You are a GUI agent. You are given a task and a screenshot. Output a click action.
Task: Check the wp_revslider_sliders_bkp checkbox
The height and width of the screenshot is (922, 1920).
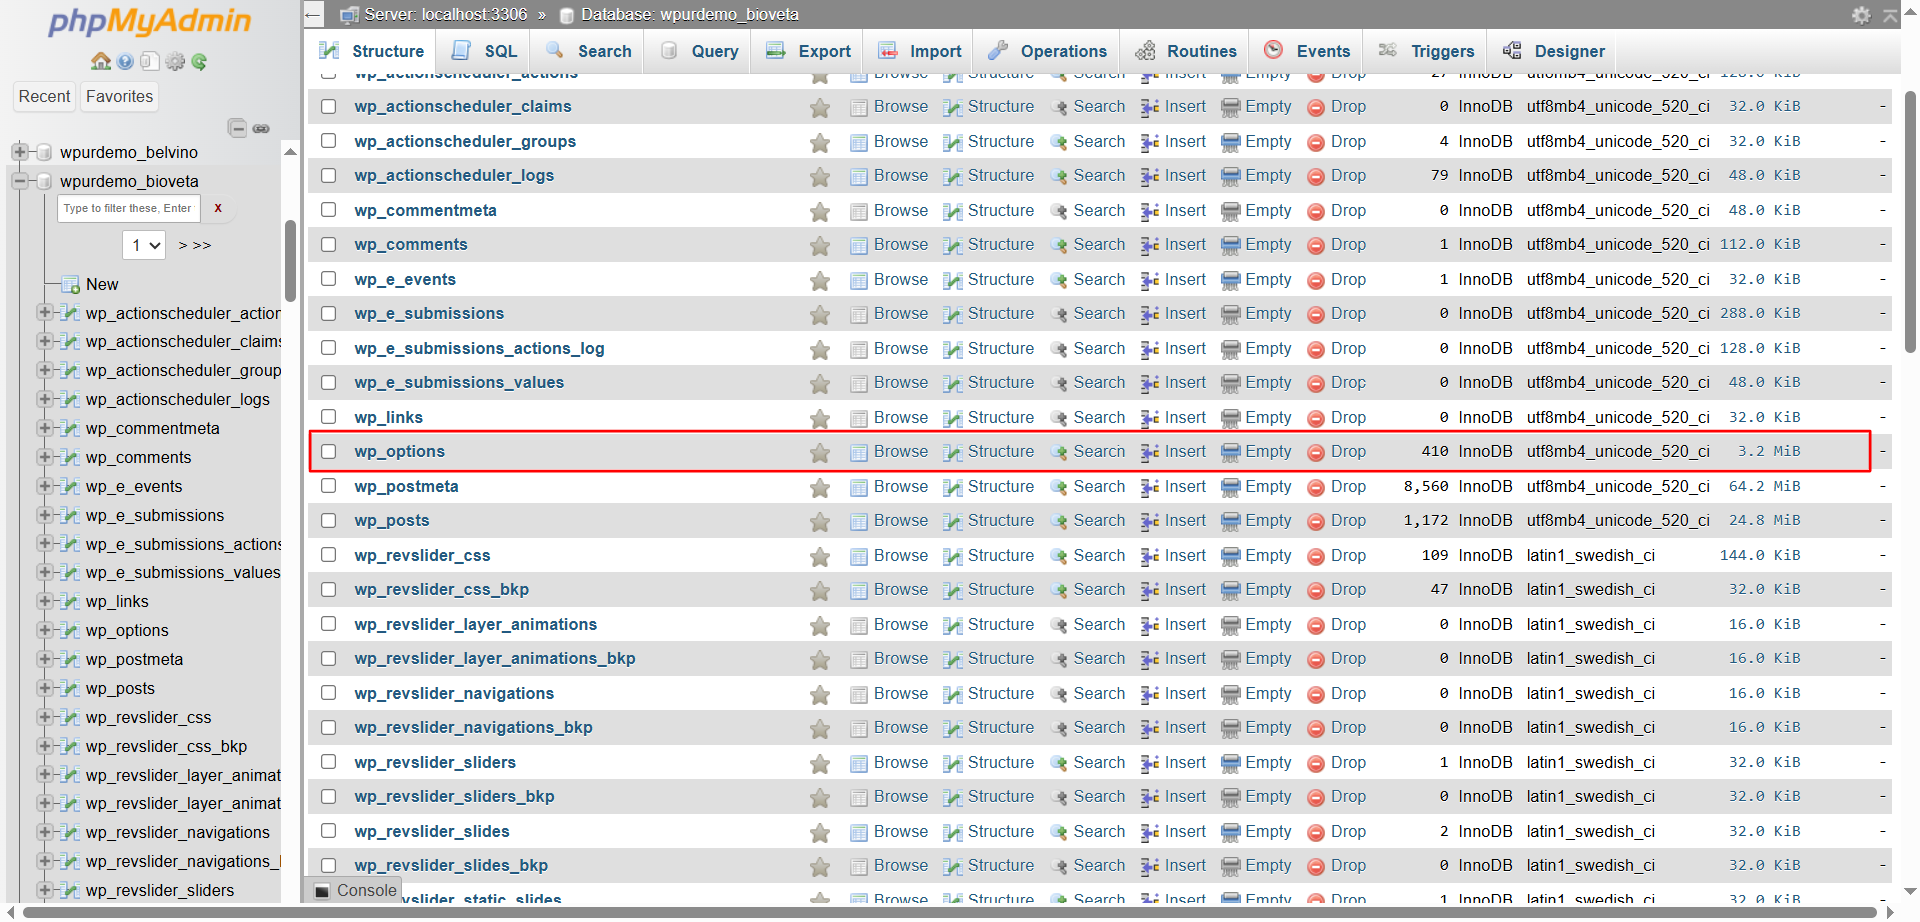[328, 797]
